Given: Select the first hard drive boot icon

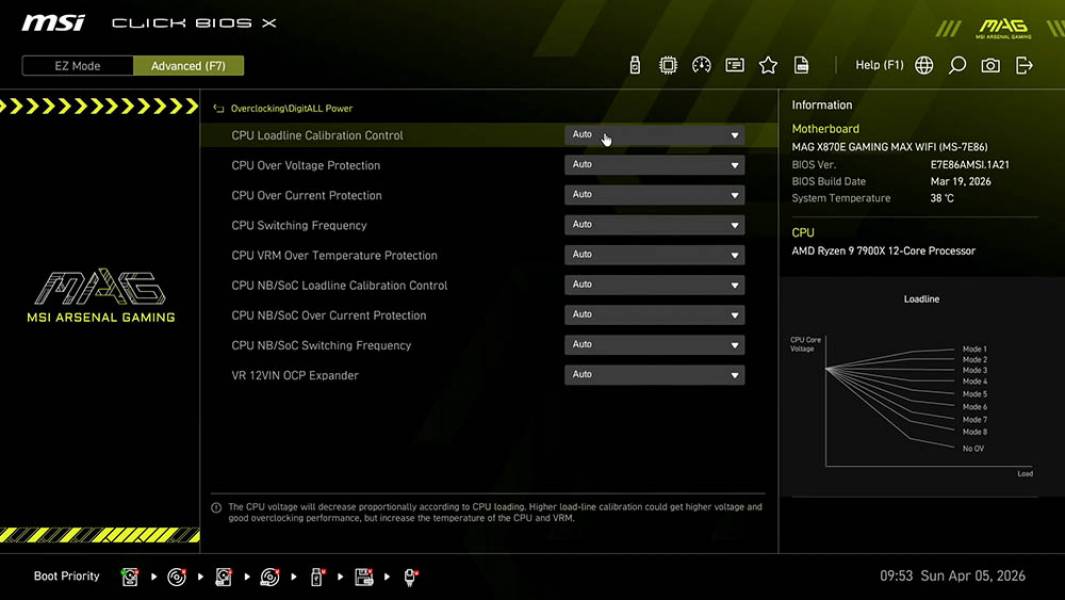Looking at the screenshot, I should point(129,576).
